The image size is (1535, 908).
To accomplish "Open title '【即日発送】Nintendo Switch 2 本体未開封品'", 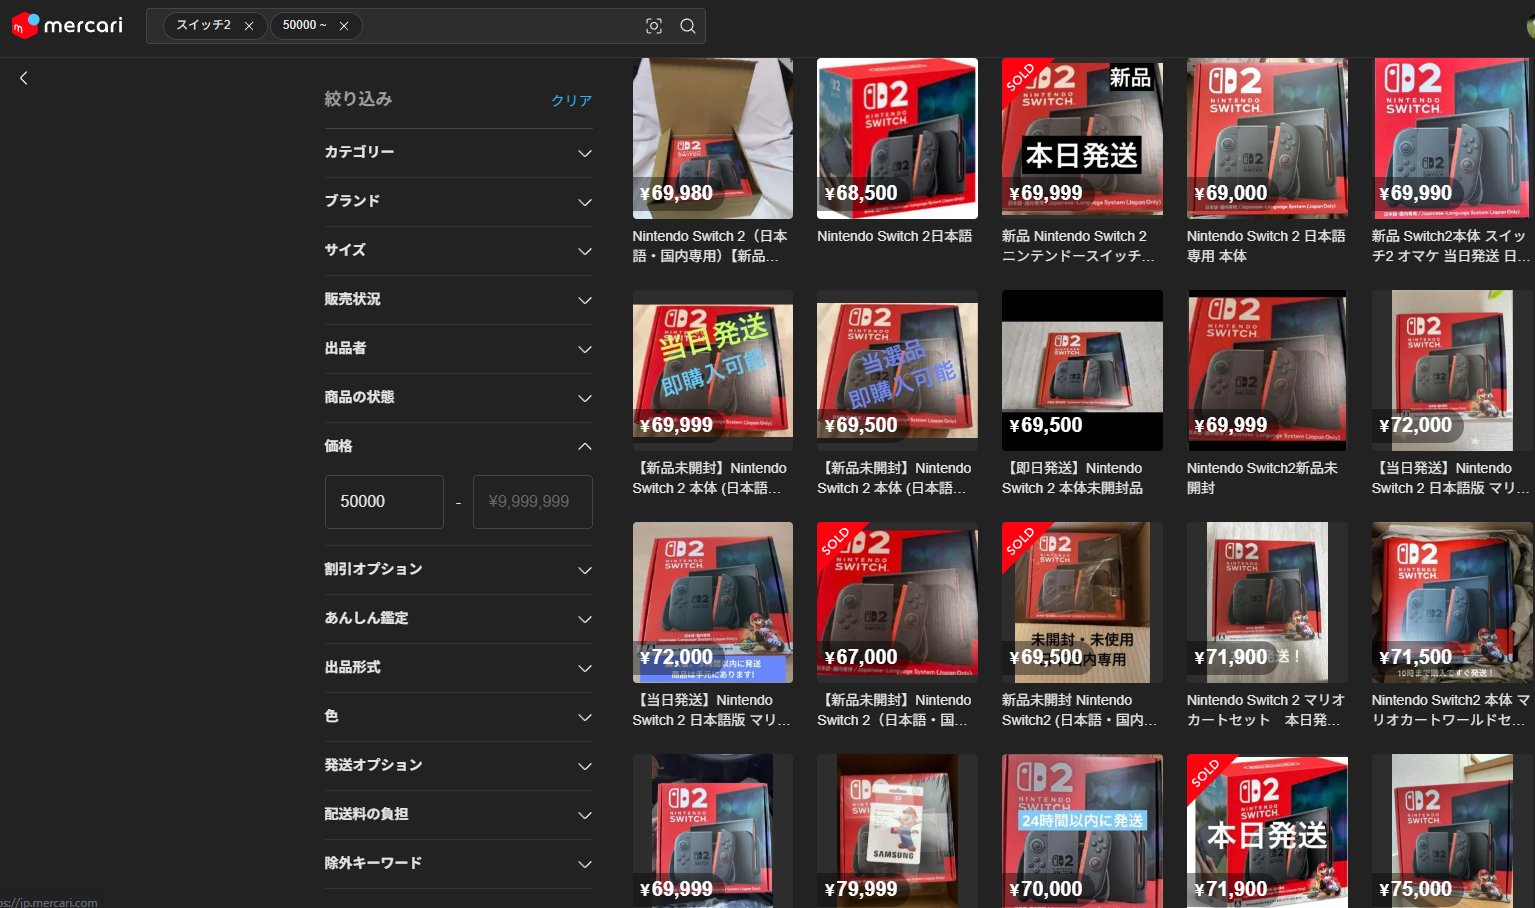I will tap(1072, 478).
